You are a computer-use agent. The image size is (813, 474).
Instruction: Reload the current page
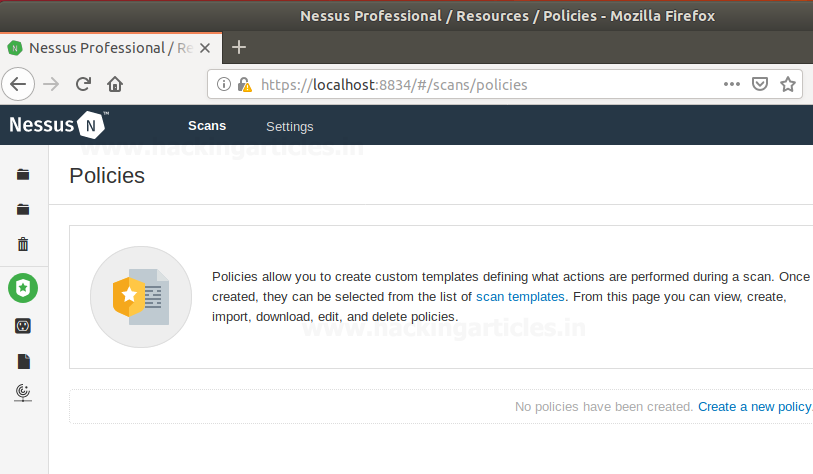(84, 84)
